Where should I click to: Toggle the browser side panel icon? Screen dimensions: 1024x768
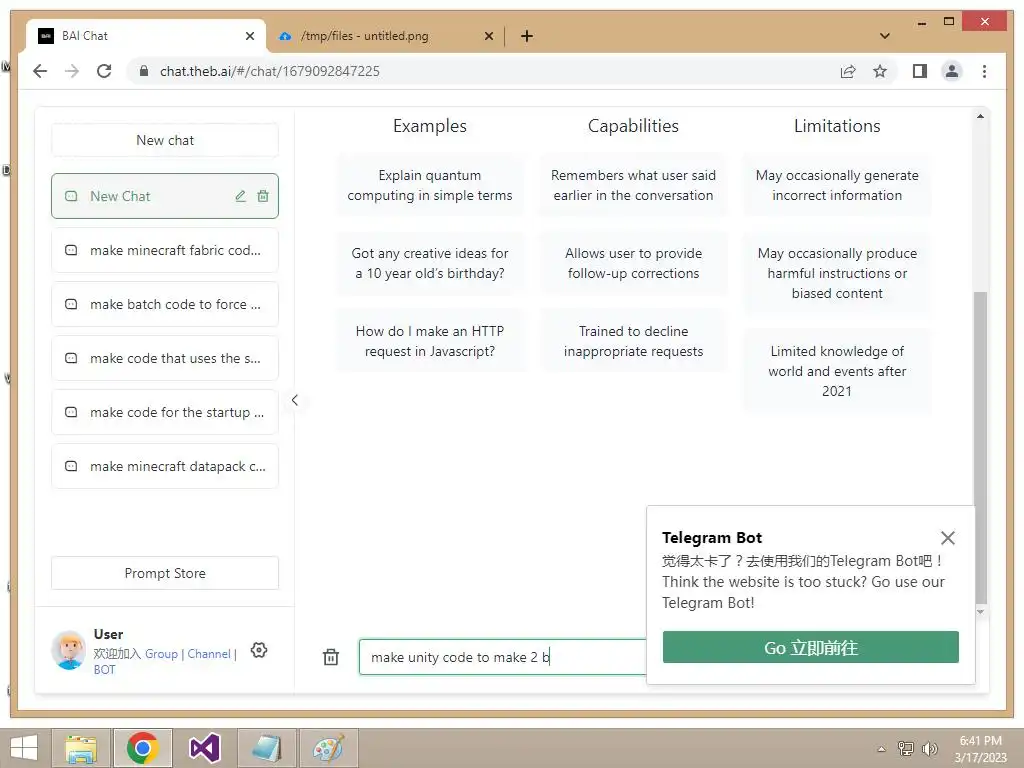pos(920,71)
